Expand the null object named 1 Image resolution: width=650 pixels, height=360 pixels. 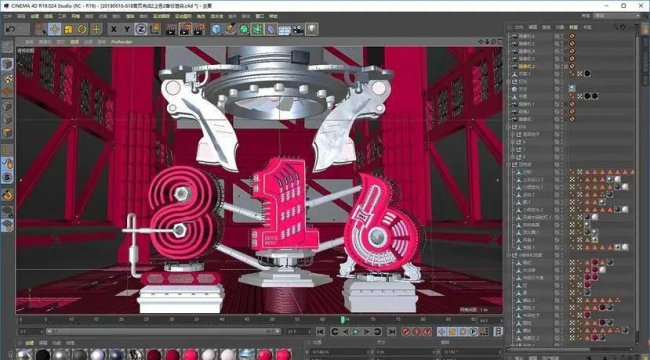(513, 149)
